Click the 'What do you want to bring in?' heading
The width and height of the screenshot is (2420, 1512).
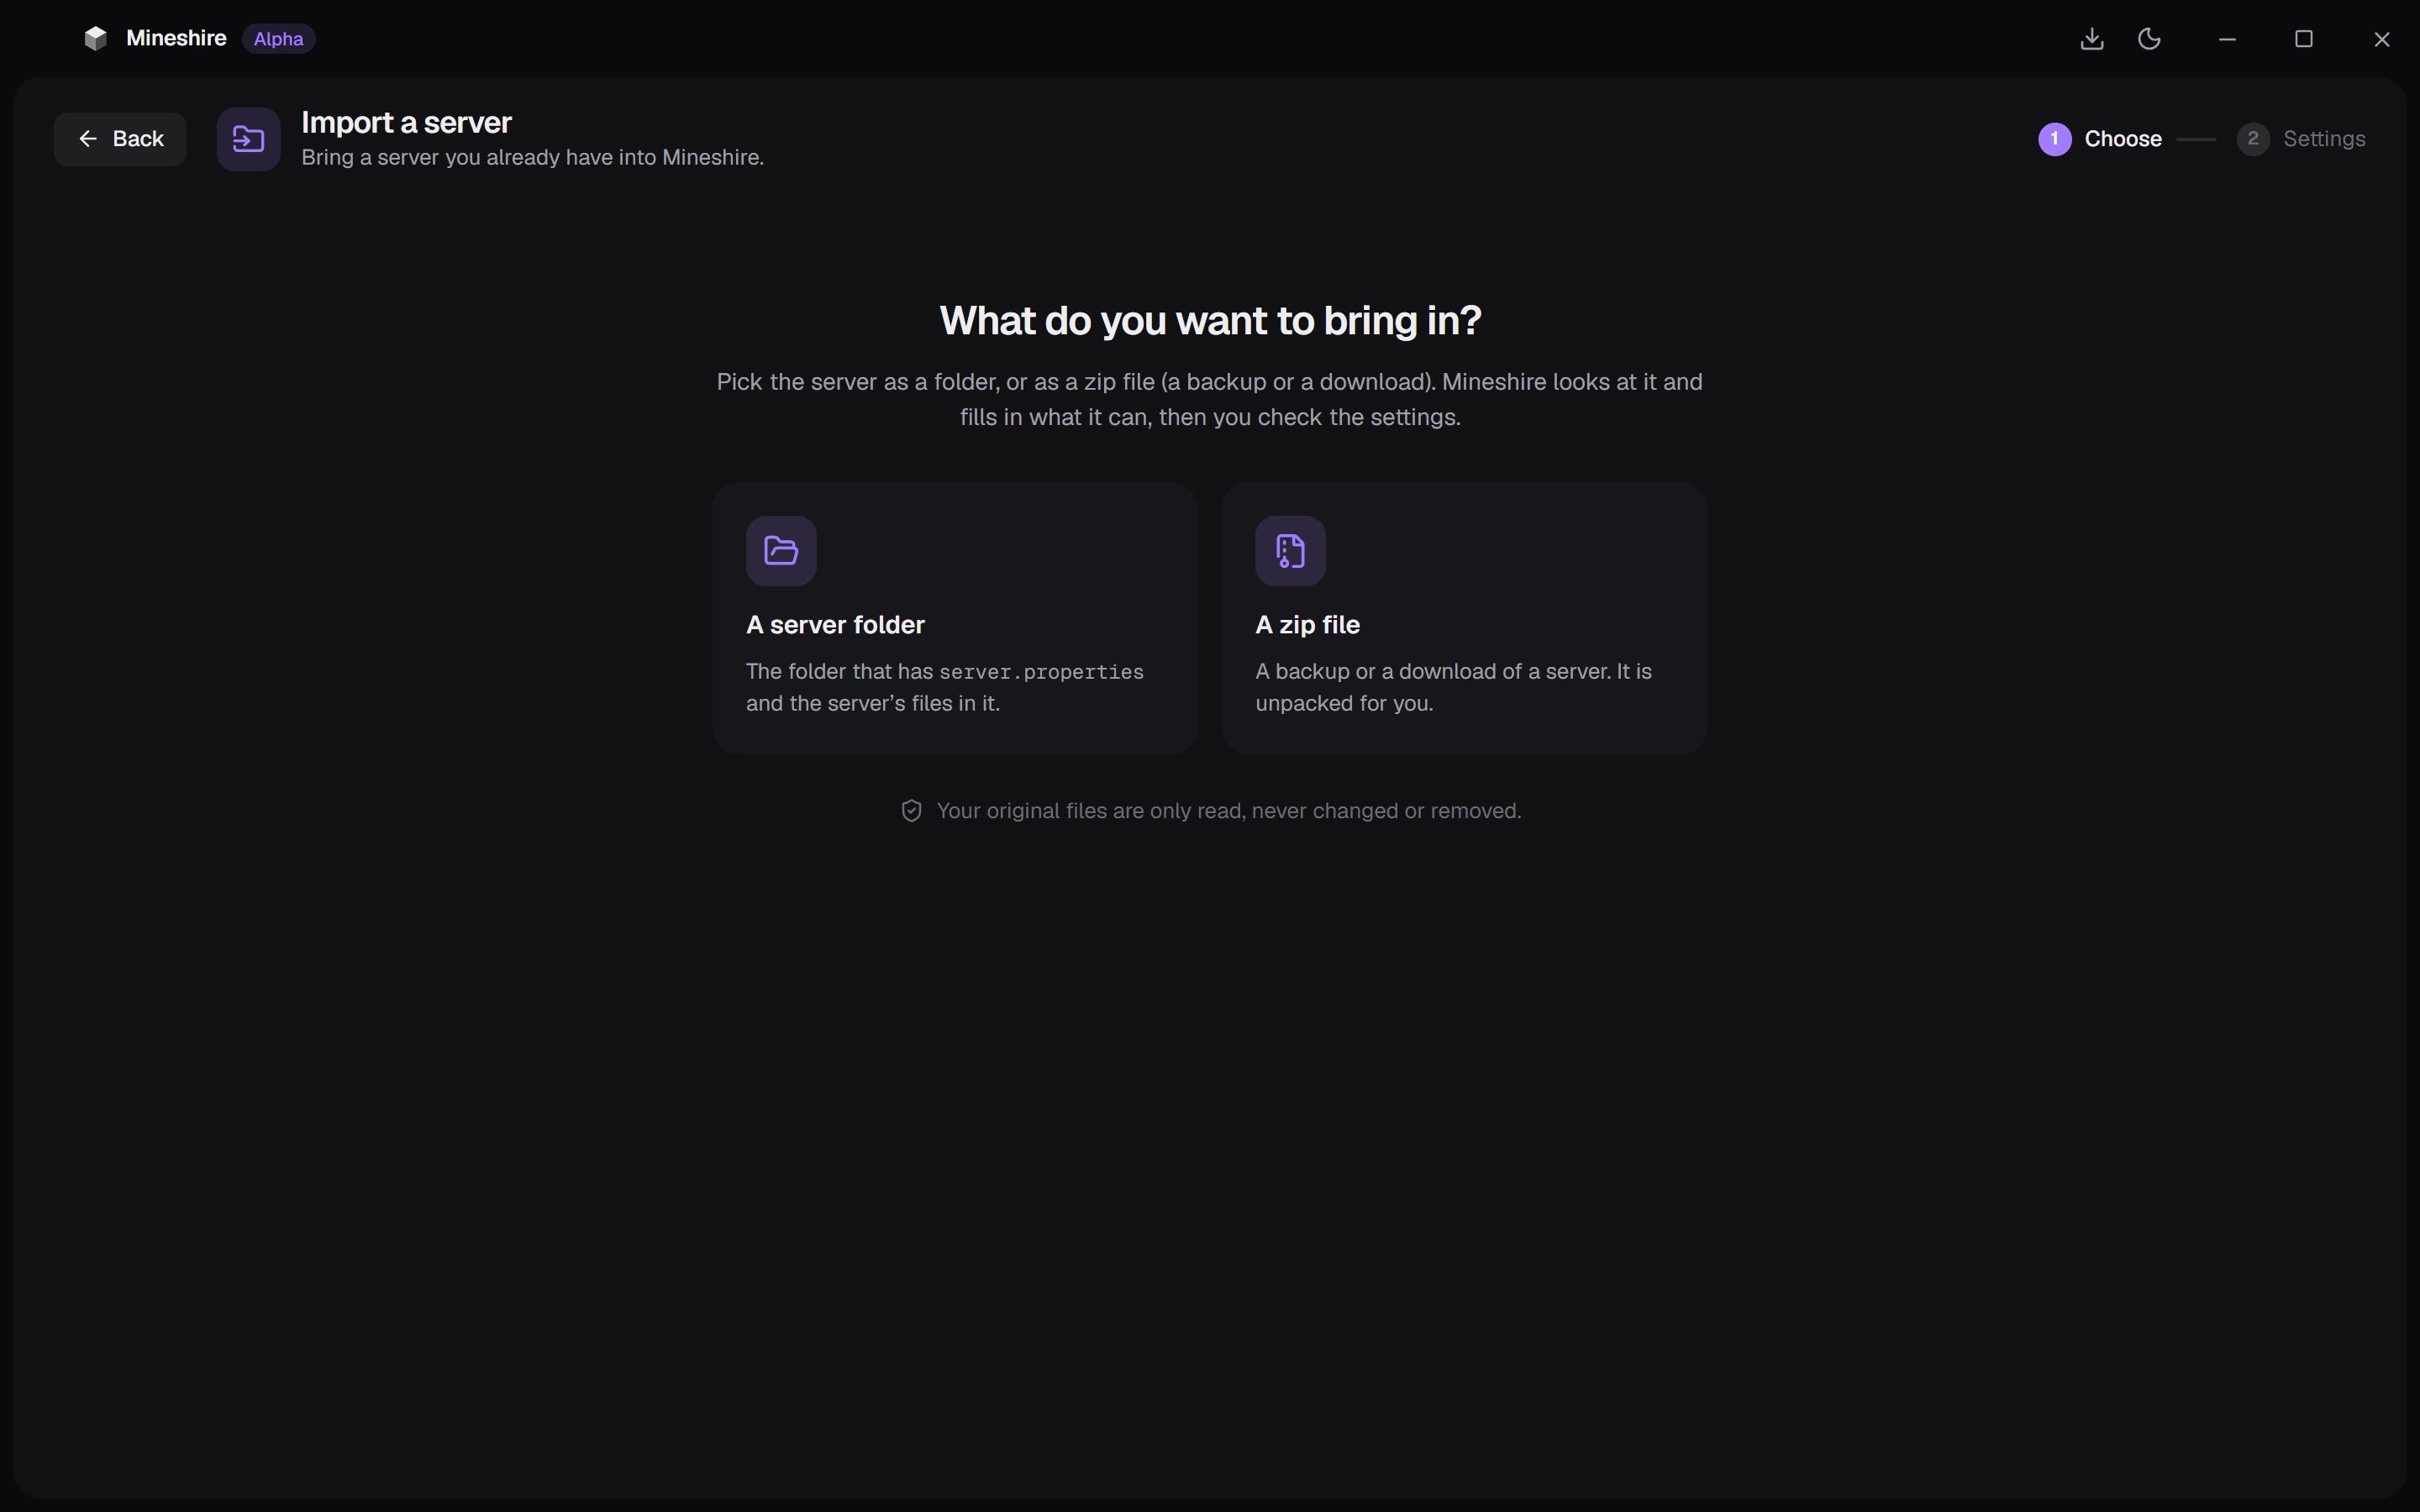tap(1210, 320)
